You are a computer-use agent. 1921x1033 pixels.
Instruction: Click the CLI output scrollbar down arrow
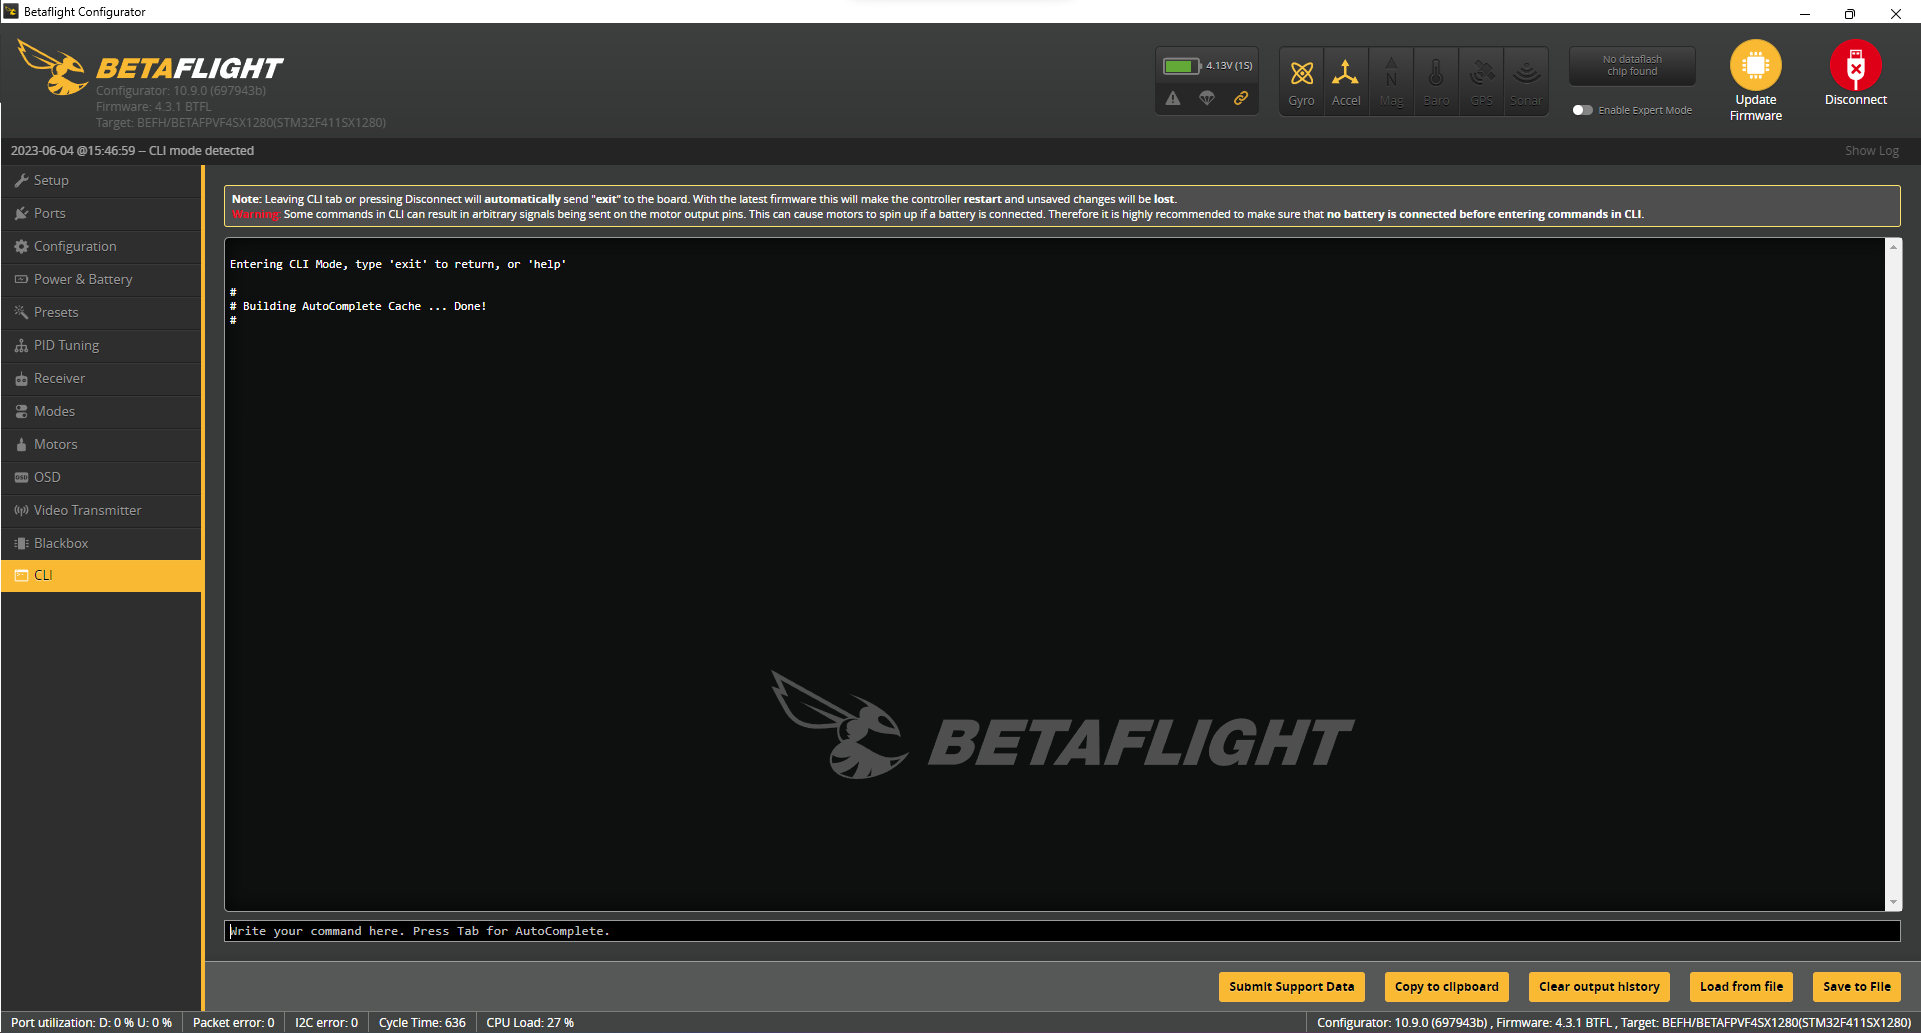[x=1893, y=903]
